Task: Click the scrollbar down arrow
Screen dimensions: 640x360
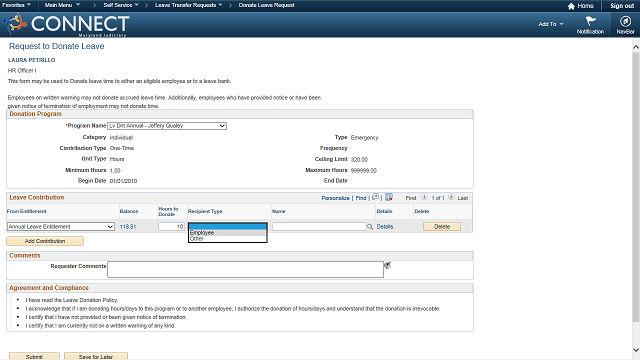Action: tap(636, 350)
